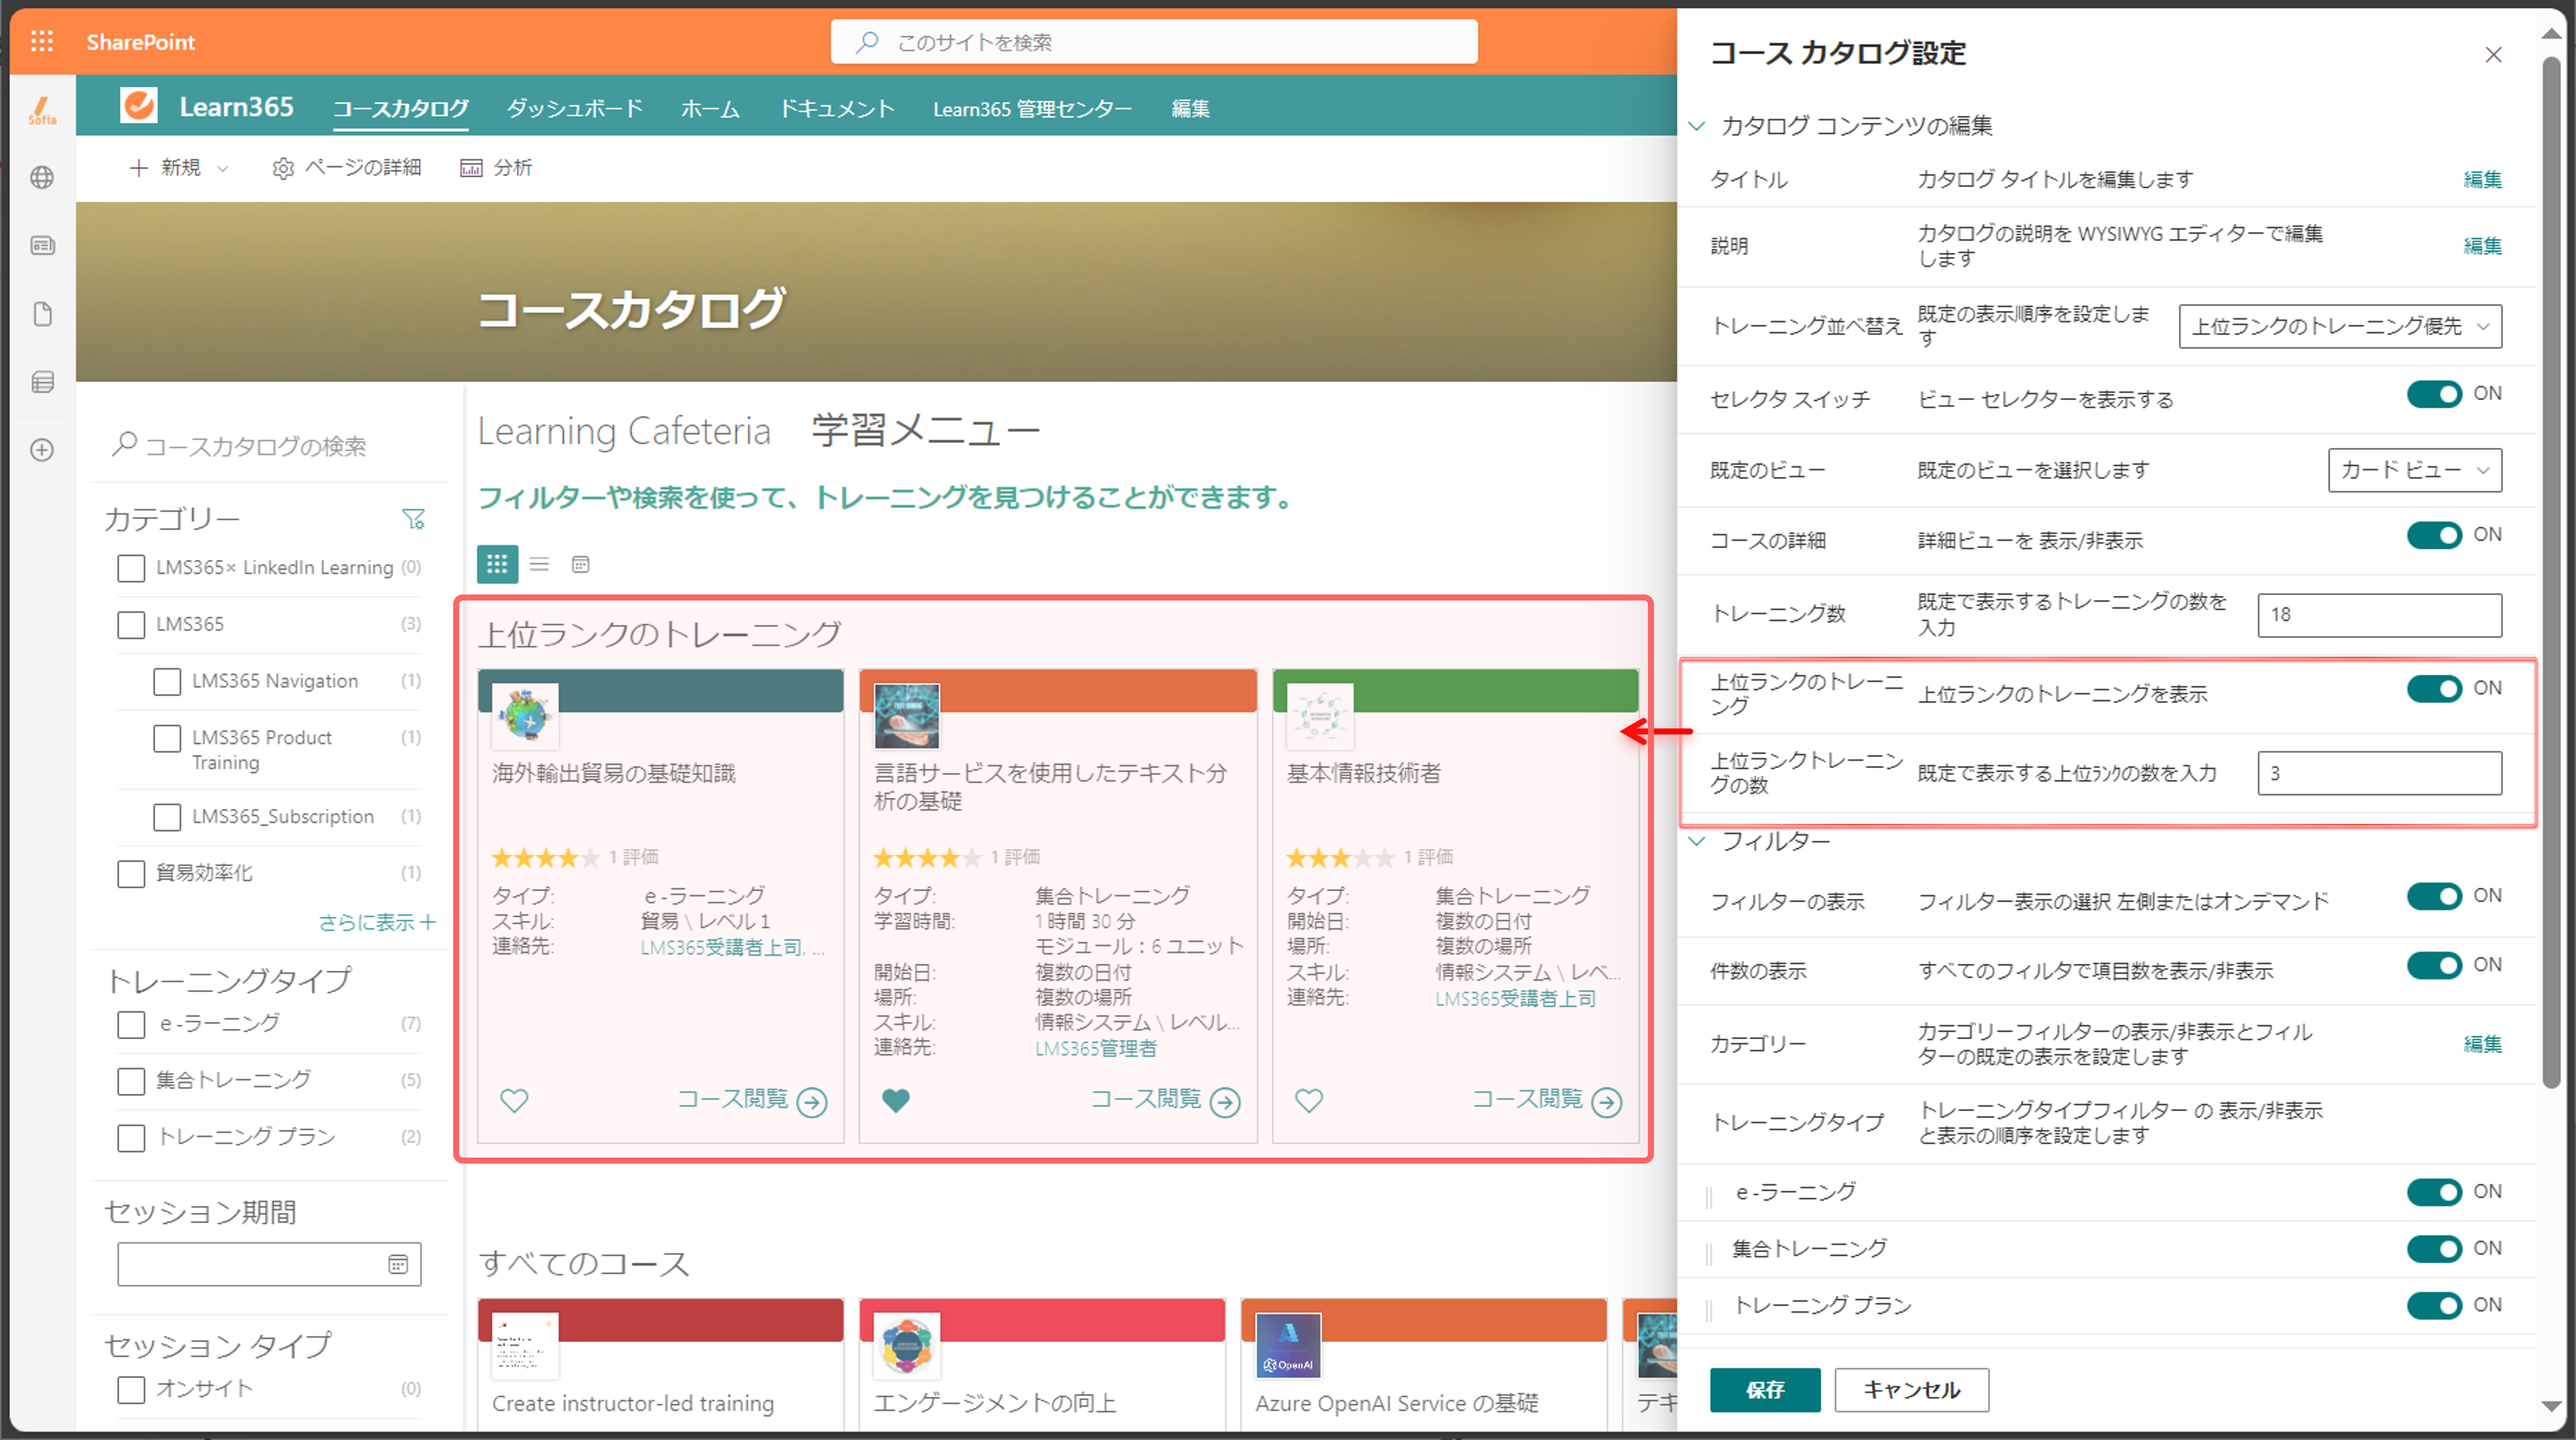The image size is (2576, 1440).
Task: Click the plus circle icon in left rail
Action: (x=41, y=450)
